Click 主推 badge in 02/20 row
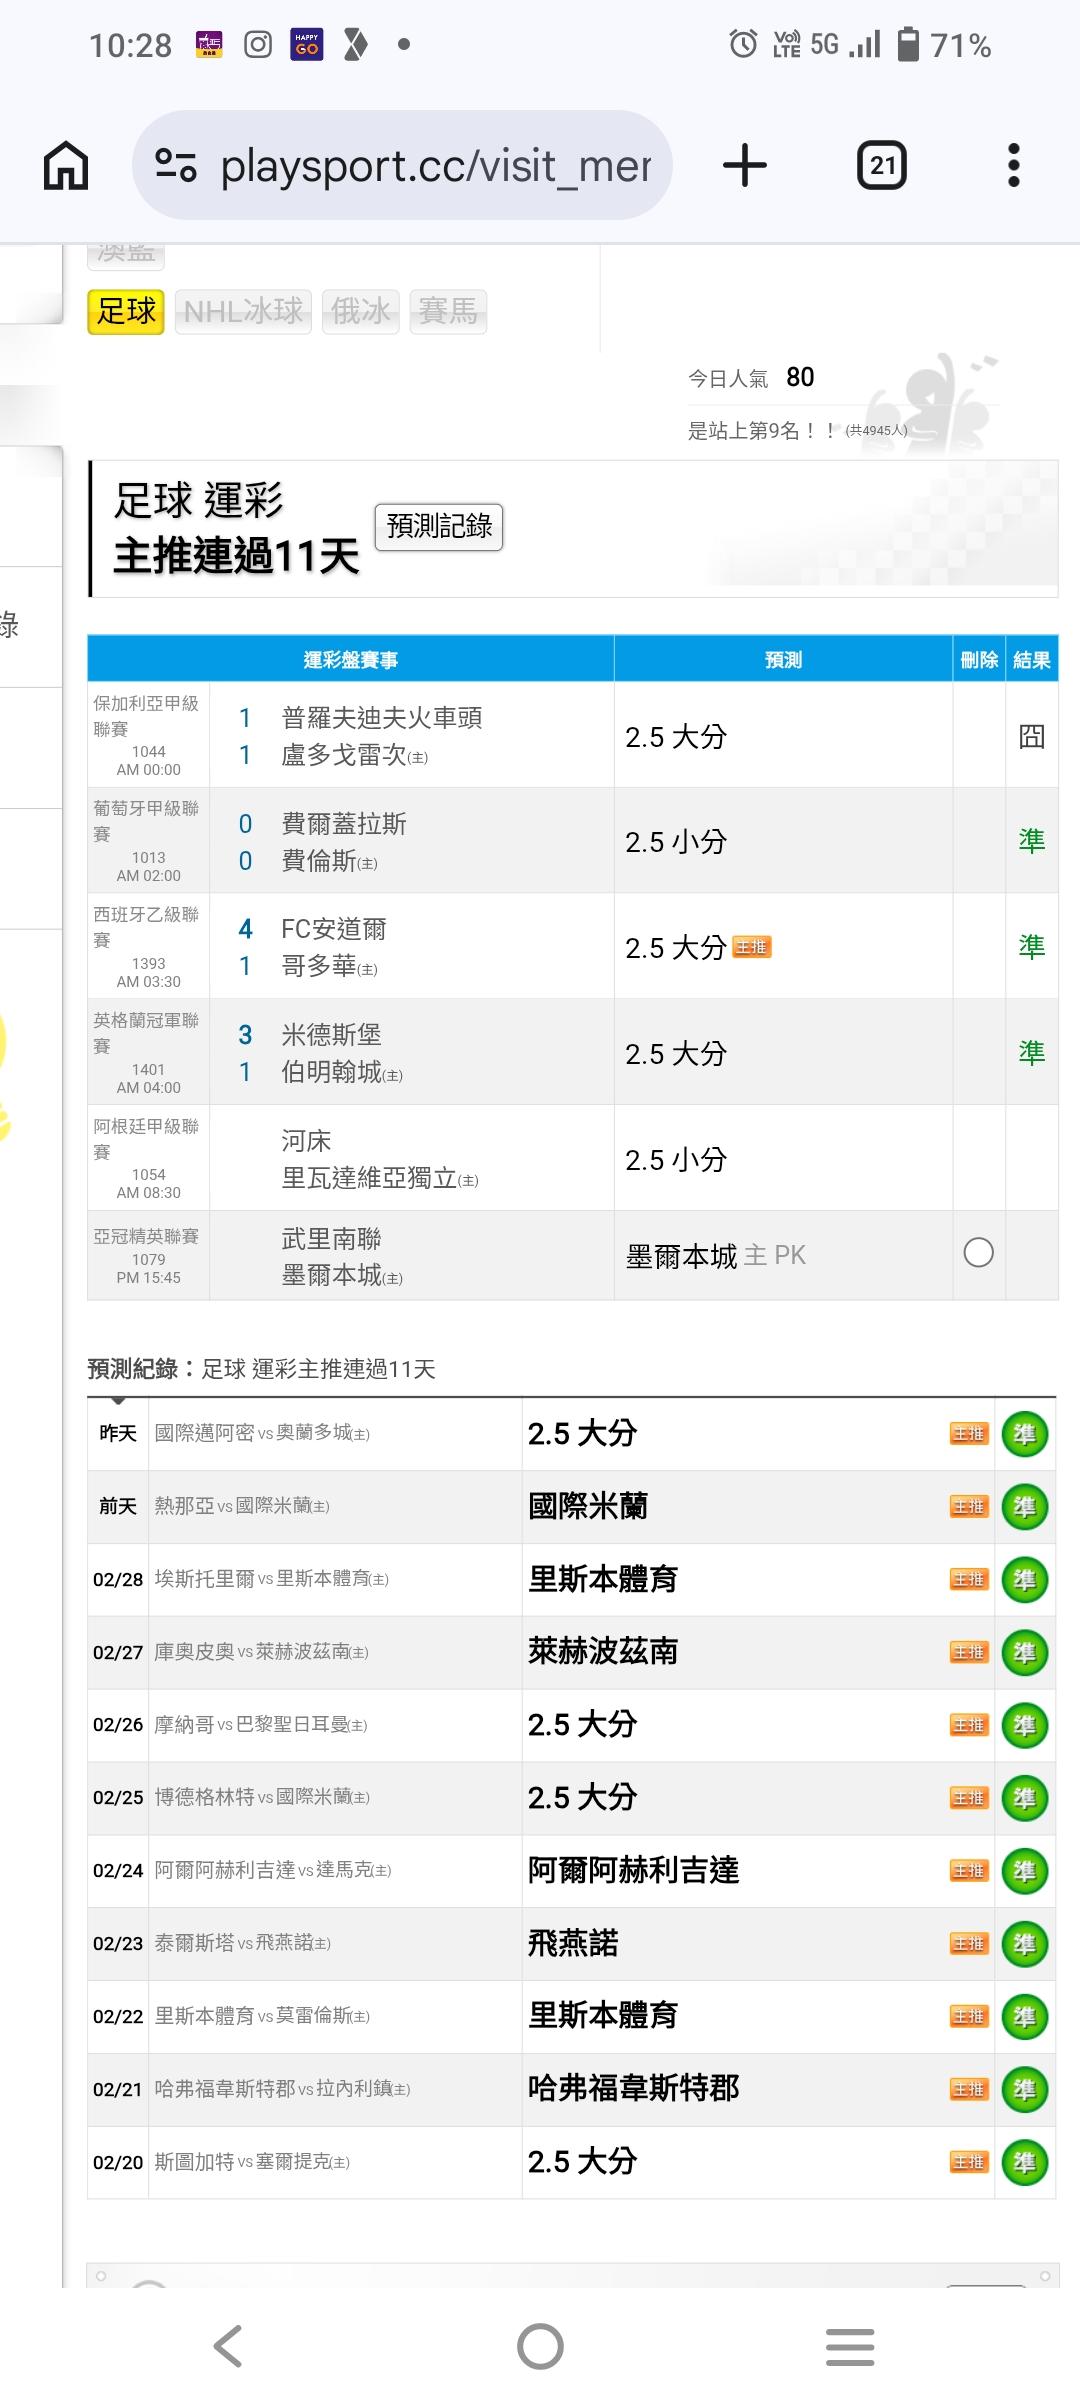Image resolution: width=1080 pixels, height=2404 pixels. tap(968, 2162)
